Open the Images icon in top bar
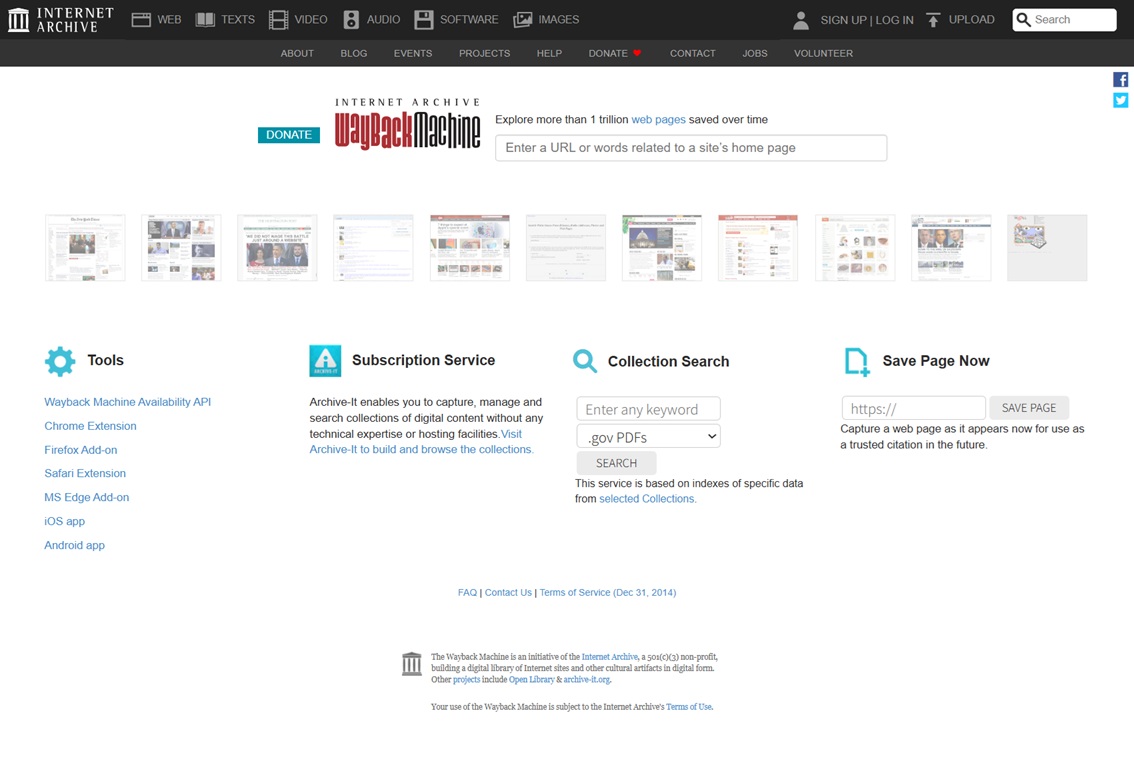 pyautogui.click(x=523, y=19)
